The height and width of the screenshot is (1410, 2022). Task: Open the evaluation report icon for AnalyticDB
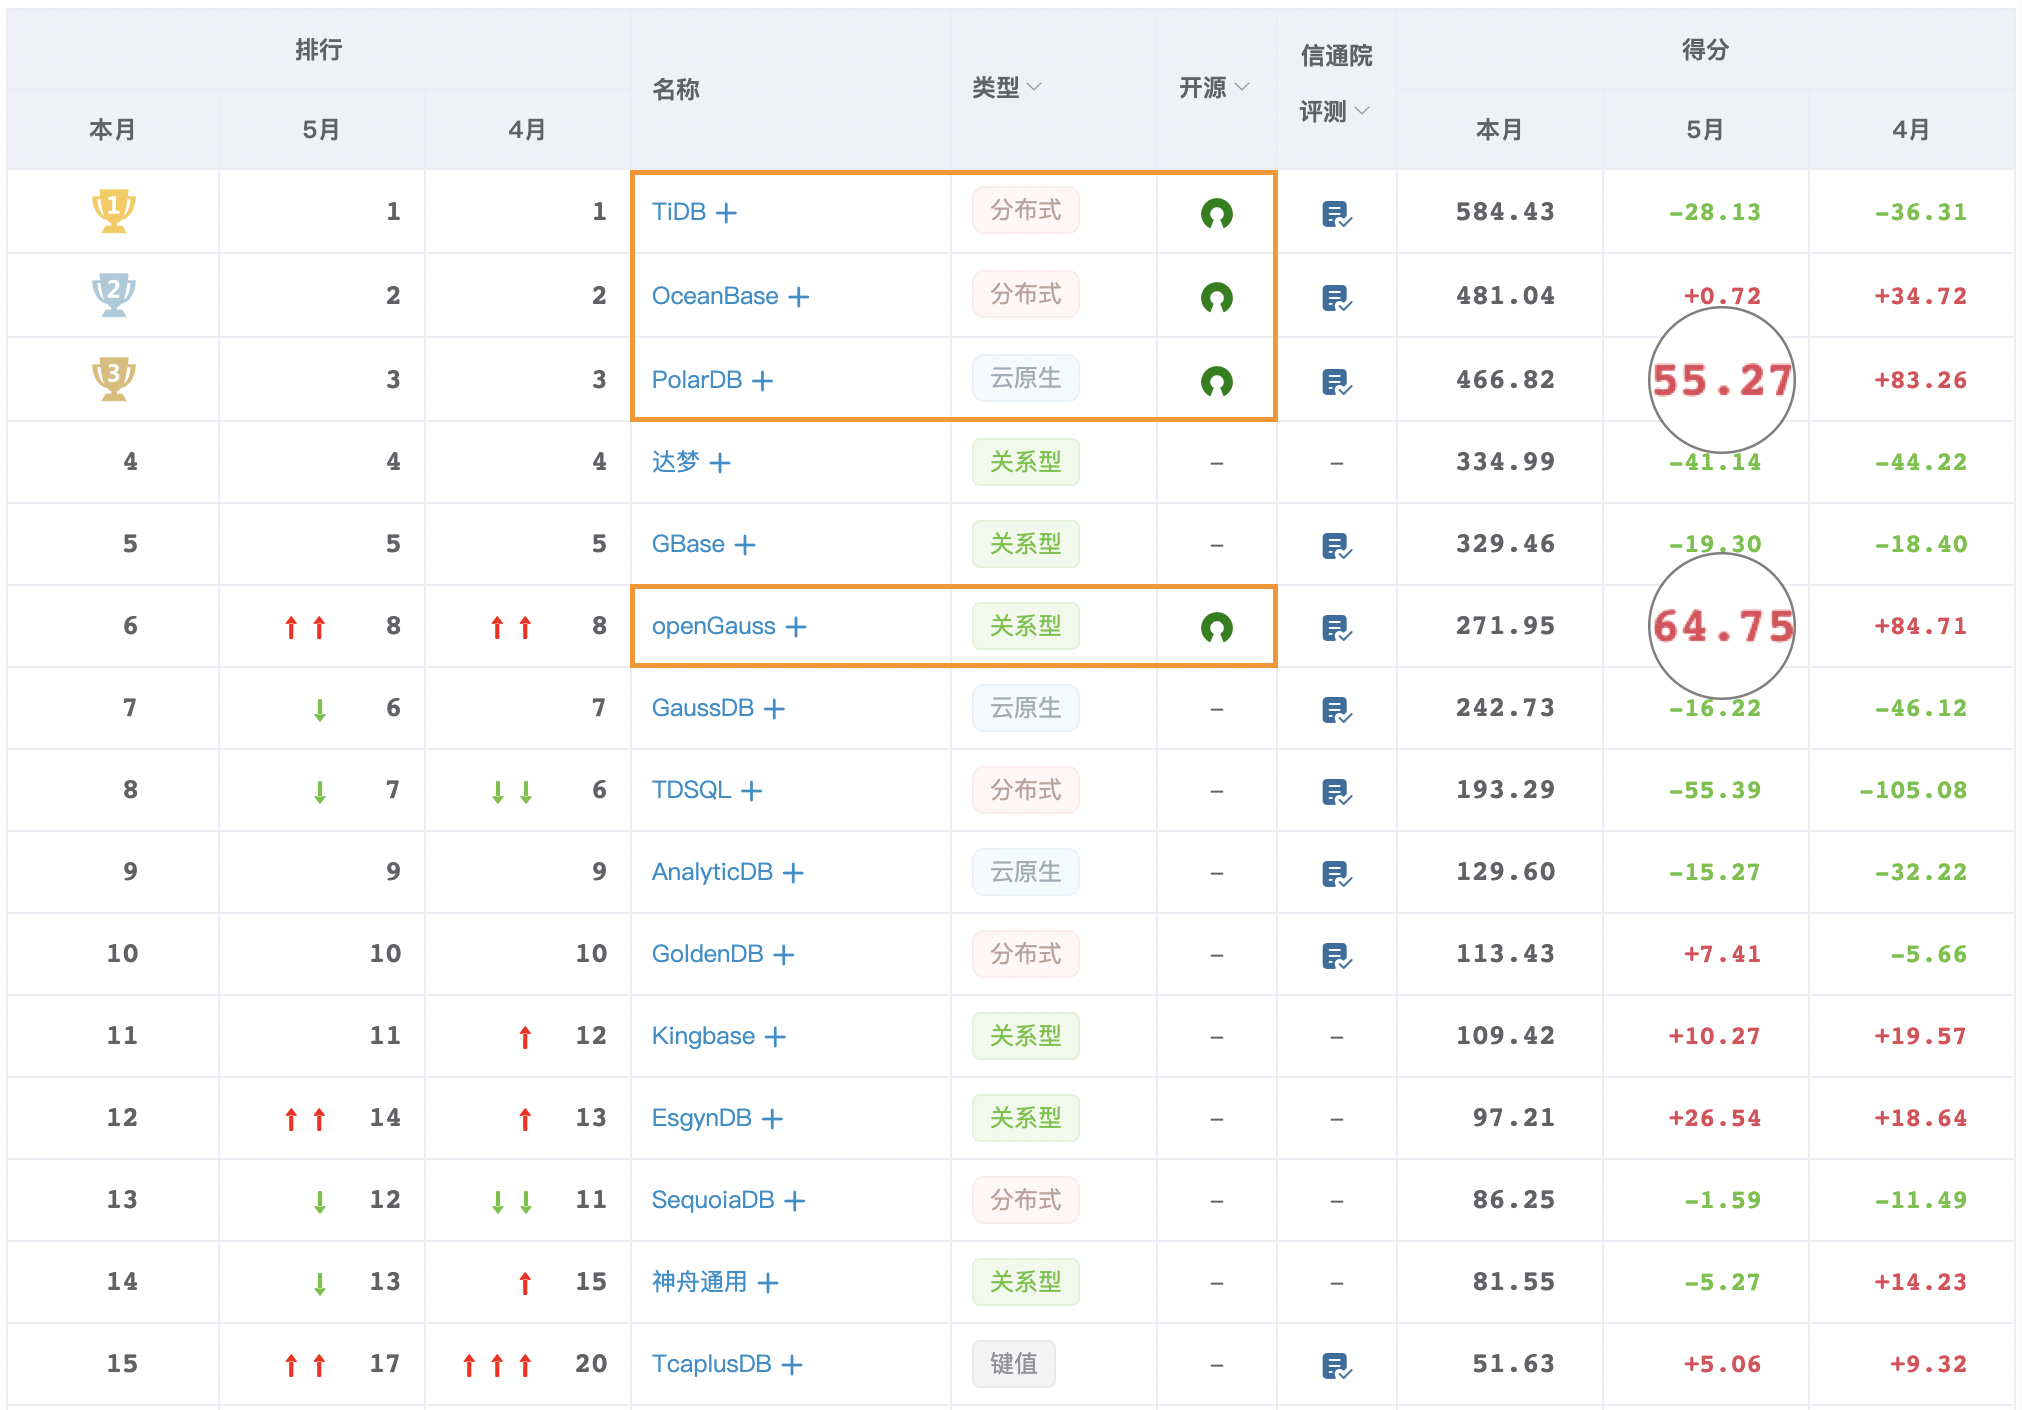coord(1336,874)
